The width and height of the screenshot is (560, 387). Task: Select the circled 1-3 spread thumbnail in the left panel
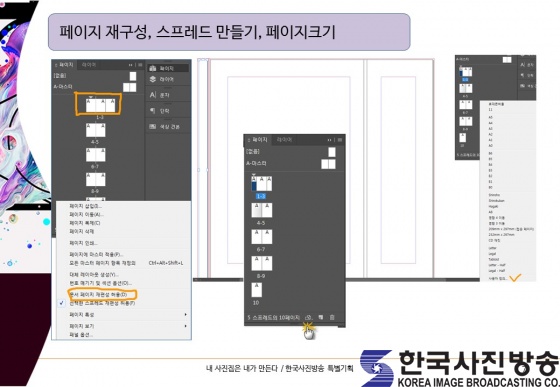[100, 106]
